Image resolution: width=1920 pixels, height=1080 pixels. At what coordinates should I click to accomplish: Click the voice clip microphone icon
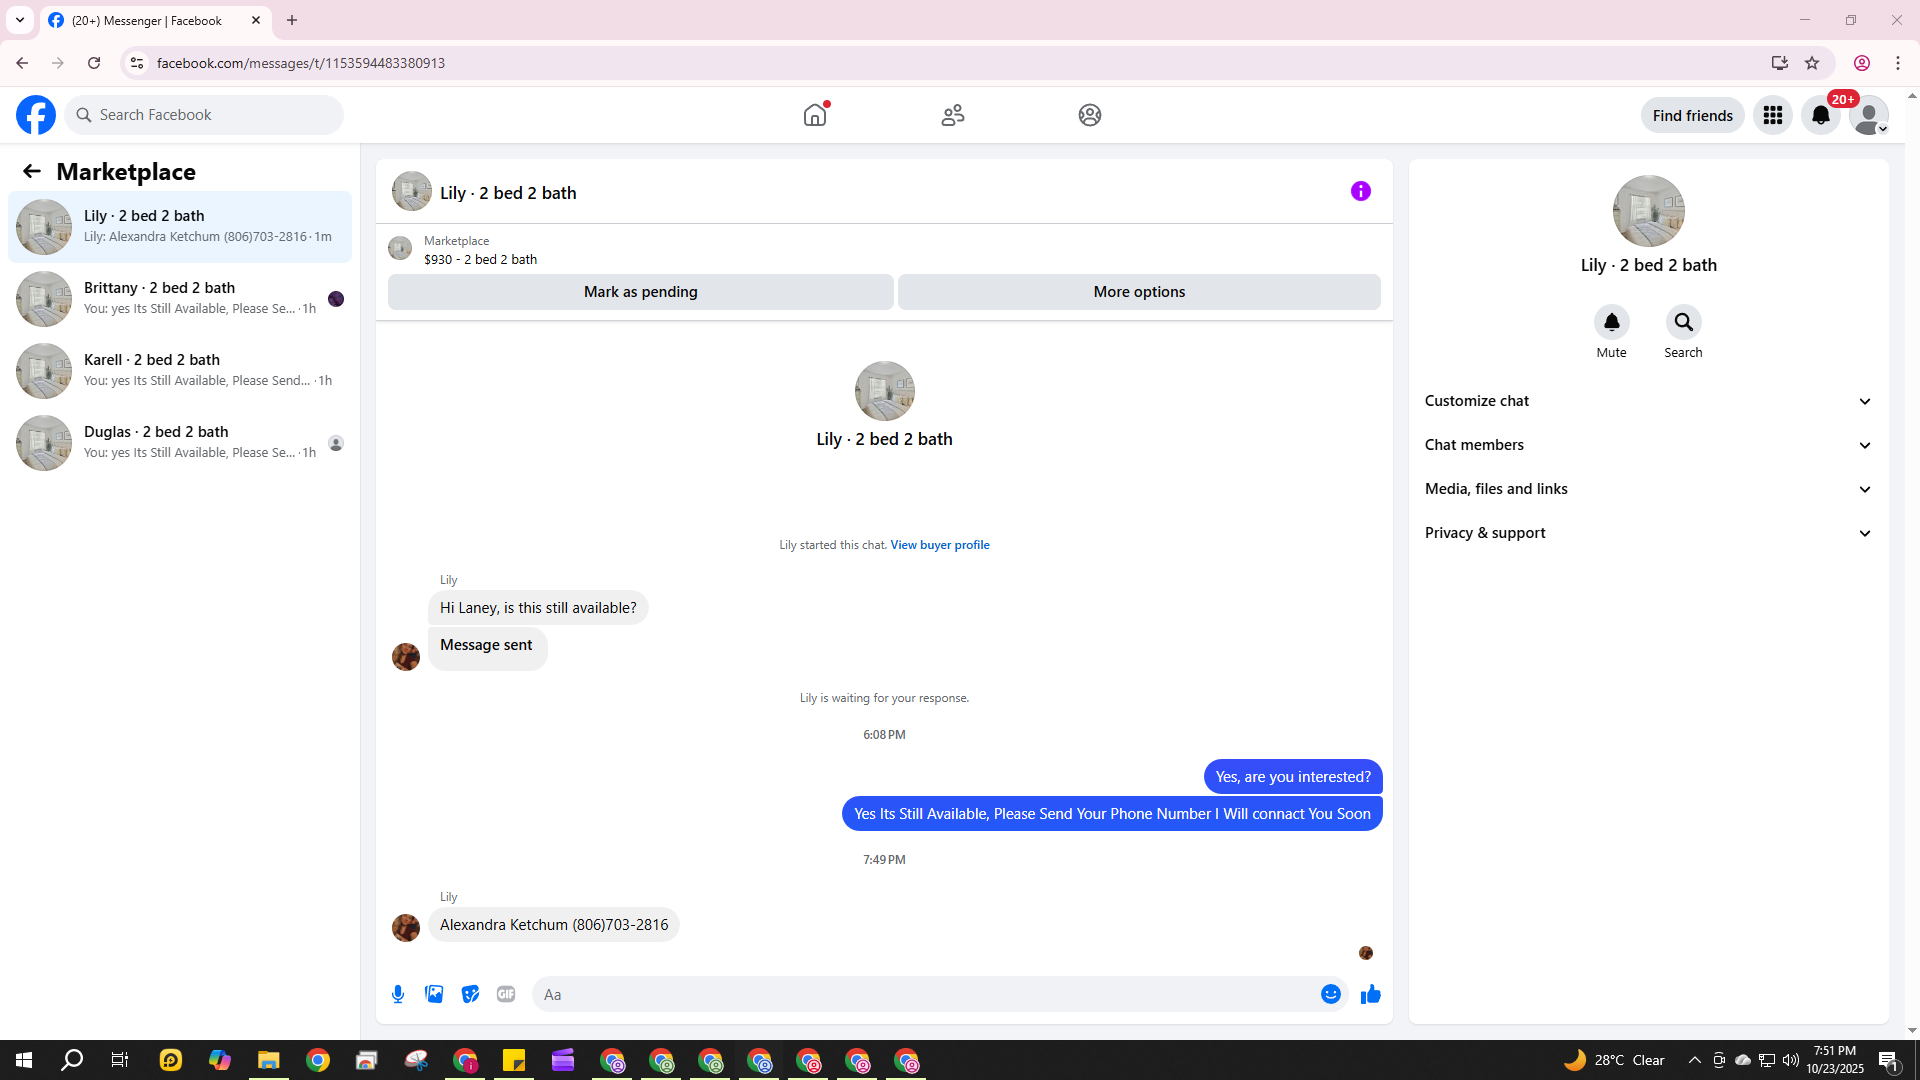pyautogui.click(x=398, y=994)
